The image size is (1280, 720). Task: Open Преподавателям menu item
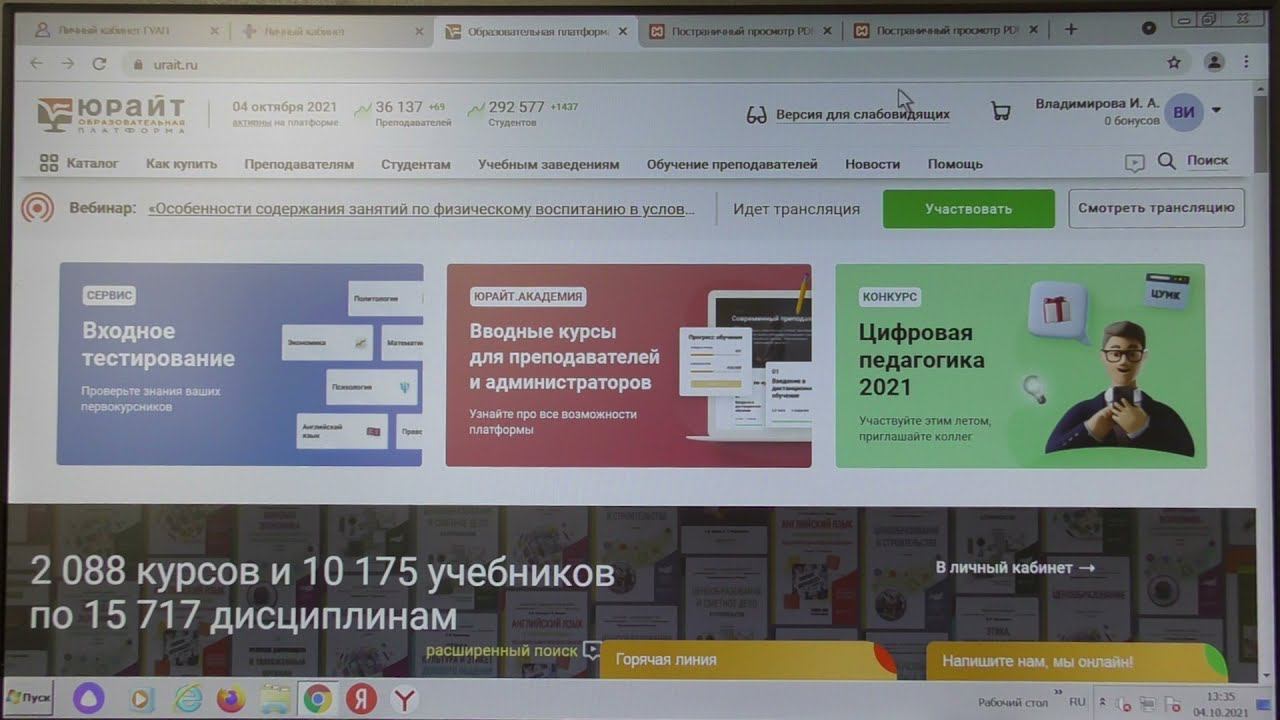click(299, 164)
